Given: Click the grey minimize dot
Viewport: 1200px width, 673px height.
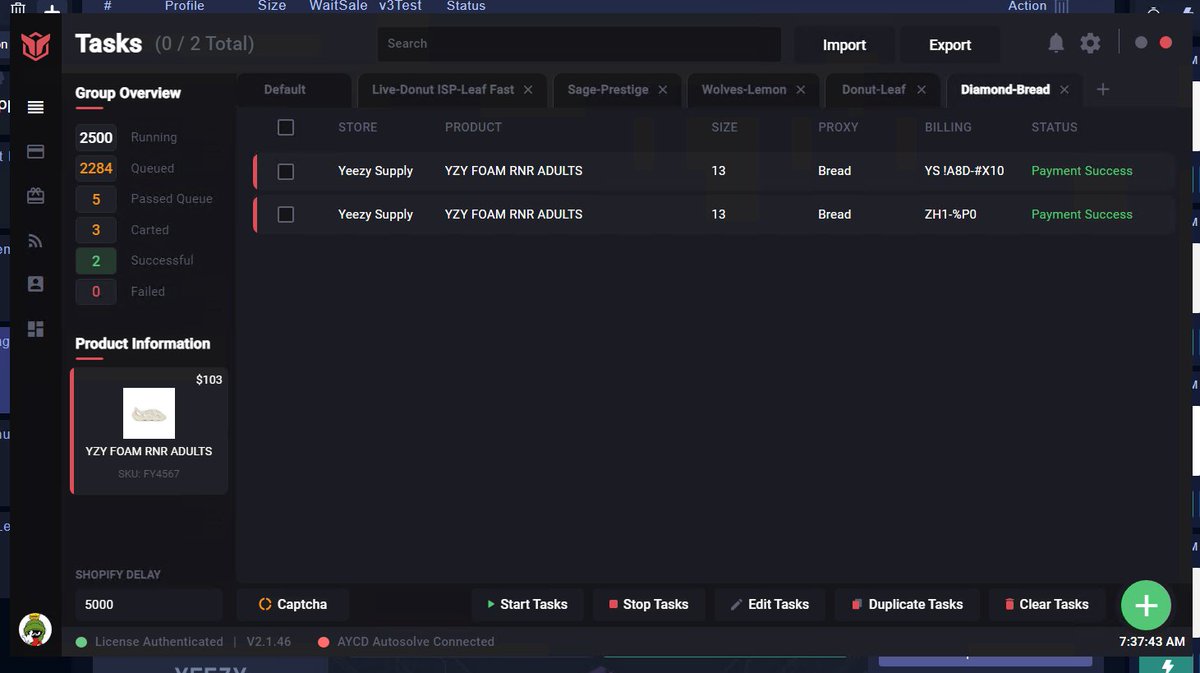Looking at the screenshot, I should [1141, 43].
